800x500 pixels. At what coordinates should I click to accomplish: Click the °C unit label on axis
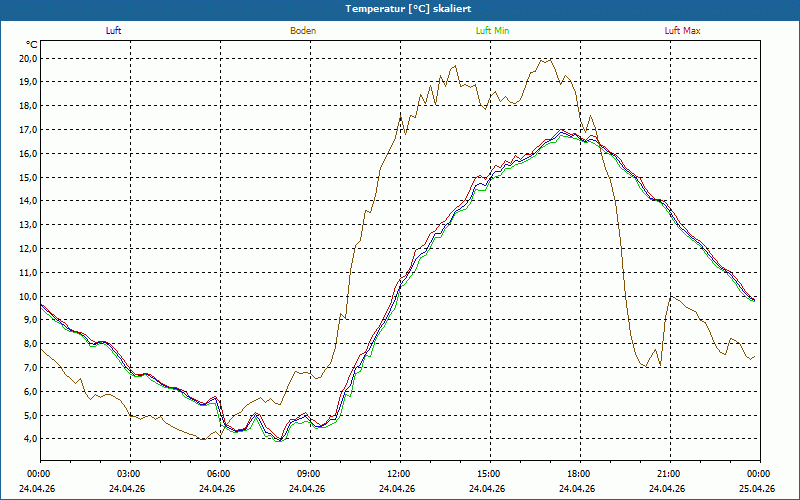[31, 44]
